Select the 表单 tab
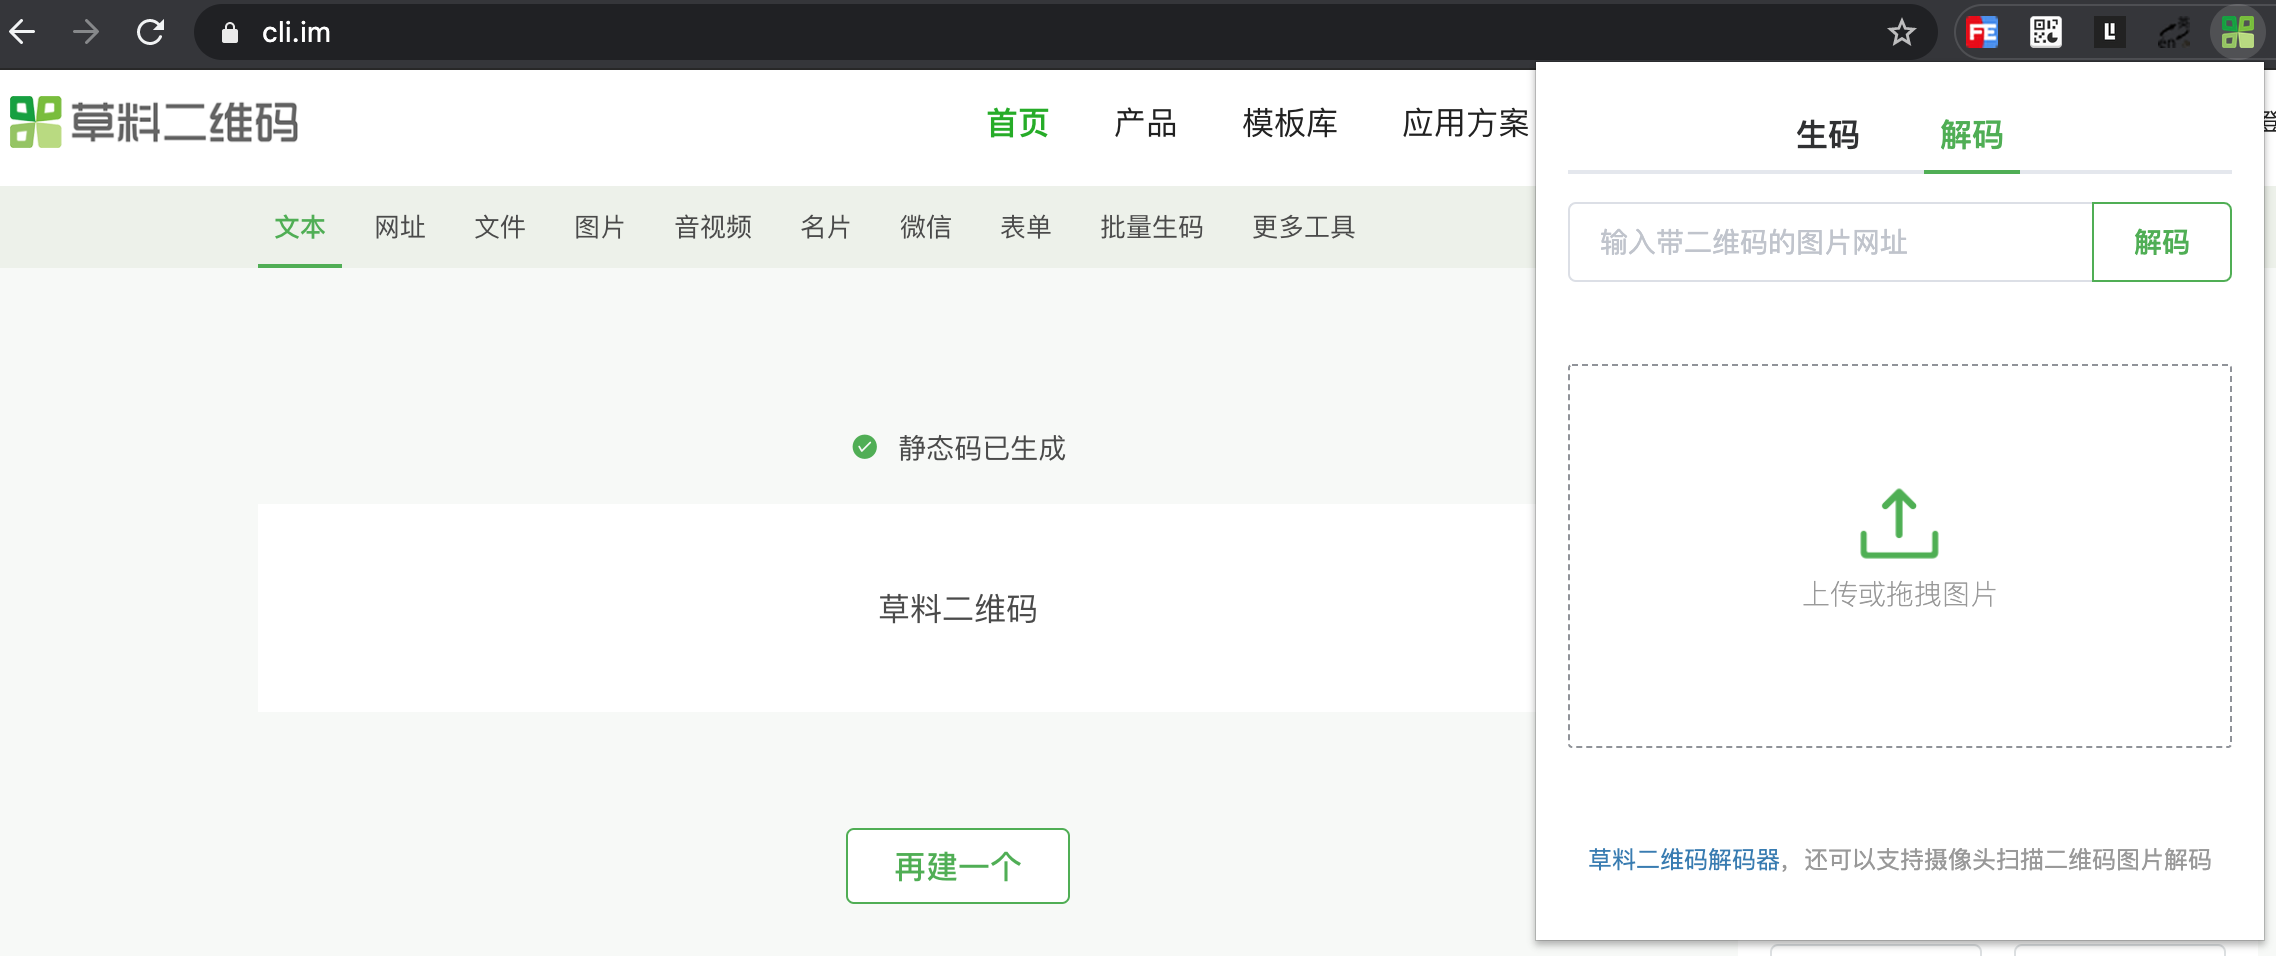Image resolution: width=2276 pixels, height=956 pixels. coord(1026,227)
